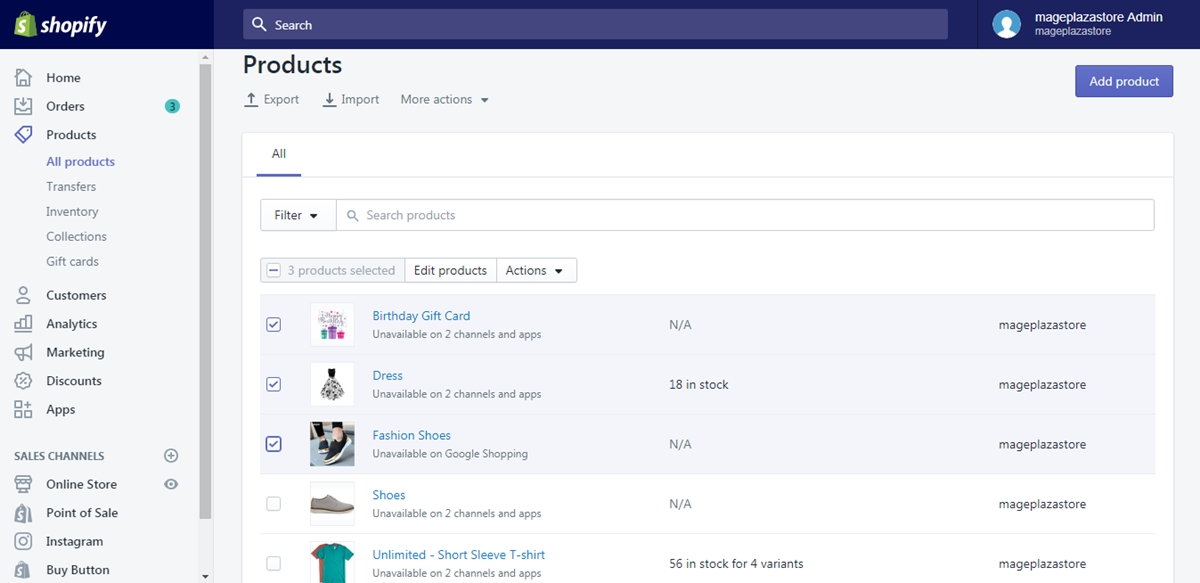
Task: Click the search magnifier in top bar
Action: 260,24
